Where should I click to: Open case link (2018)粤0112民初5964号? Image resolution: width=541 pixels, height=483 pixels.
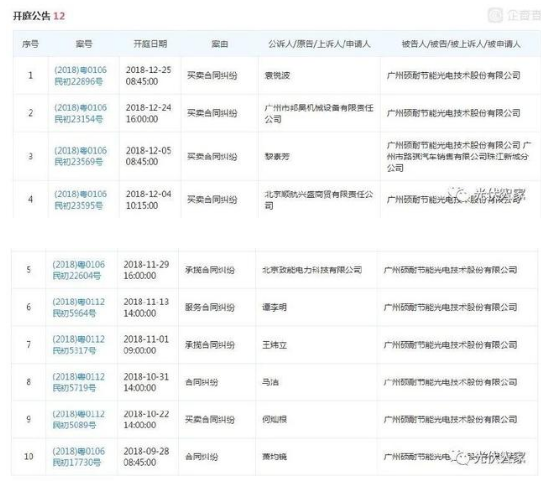[x=78, y=307]
